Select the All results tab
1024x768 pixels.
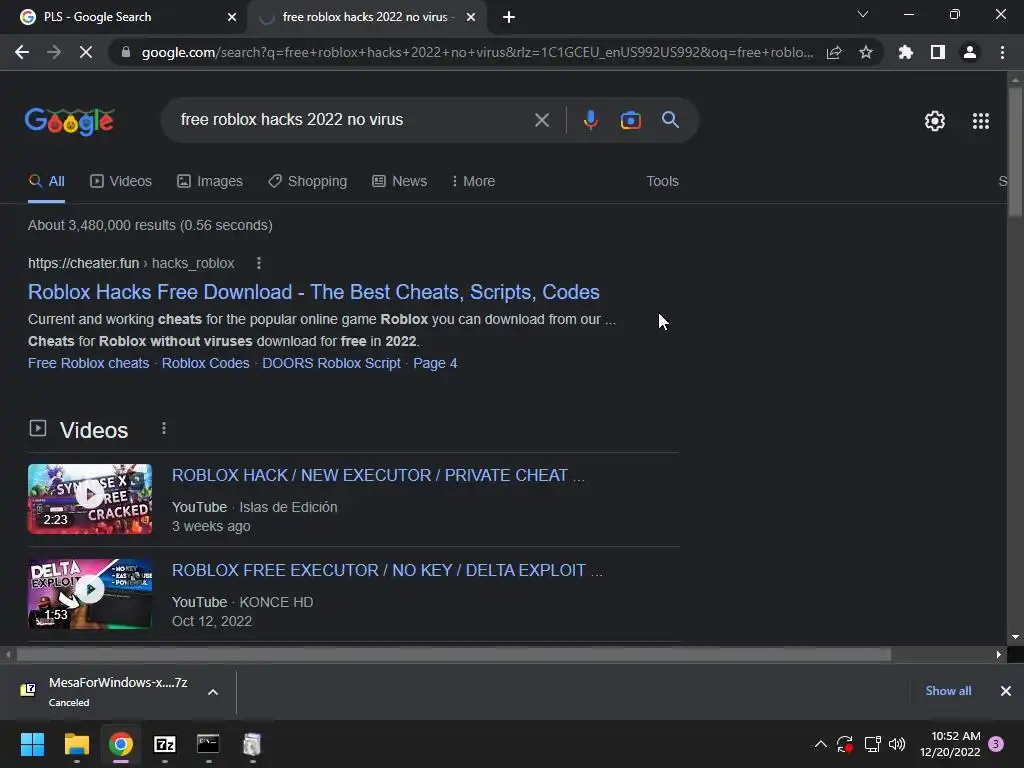coord(46,182)
